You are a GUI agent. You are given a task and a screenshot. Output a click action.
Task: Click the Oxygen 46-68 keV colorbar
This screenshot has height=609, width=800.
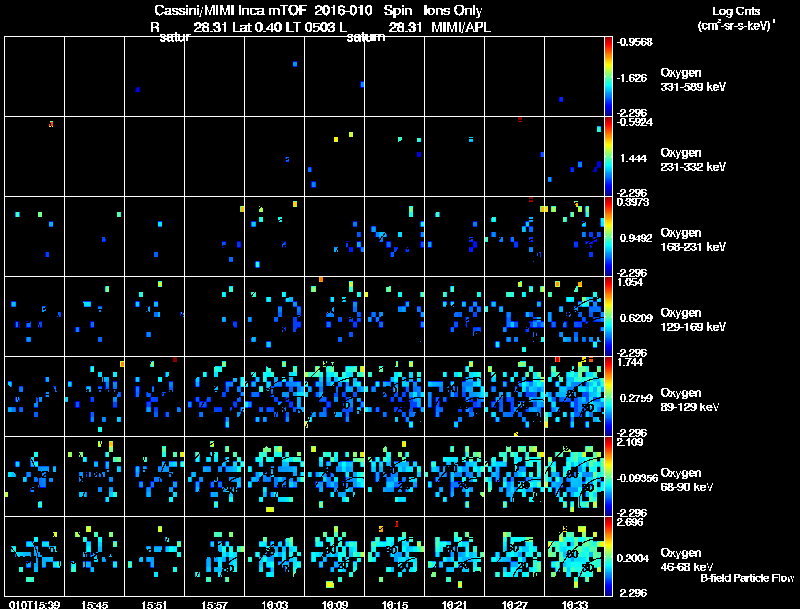coord(608,556)
